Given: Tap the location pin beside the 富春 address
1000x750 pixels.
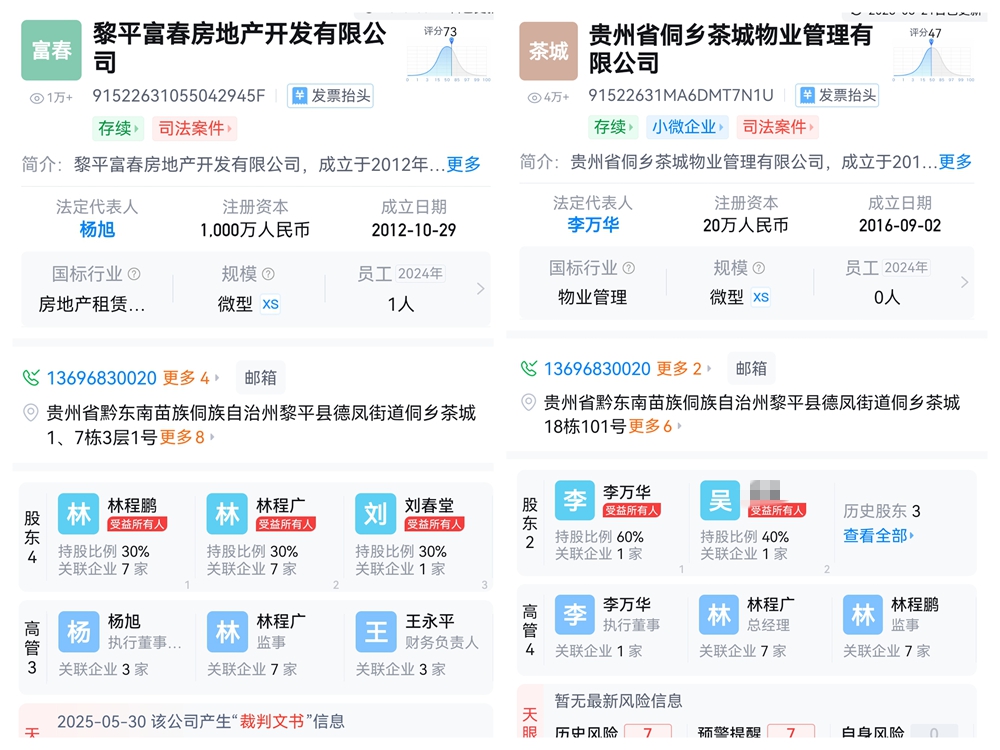Looking at the screenshot, I should (x=31, y=413).
